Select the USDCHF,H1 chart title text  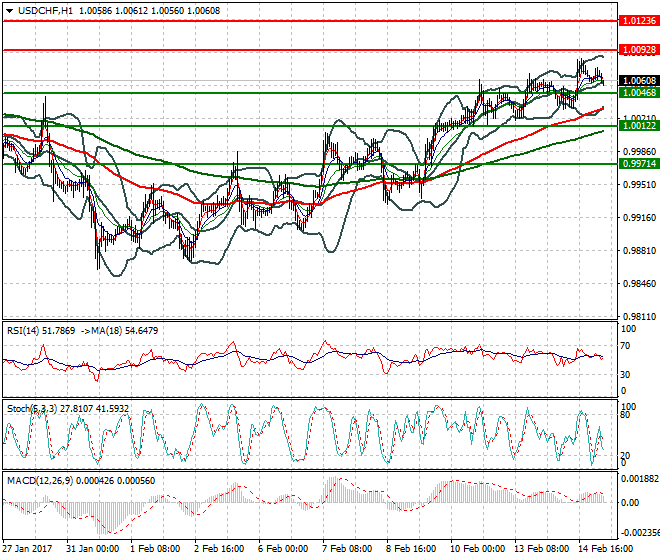pyautogui.click(x=45, y=11)
